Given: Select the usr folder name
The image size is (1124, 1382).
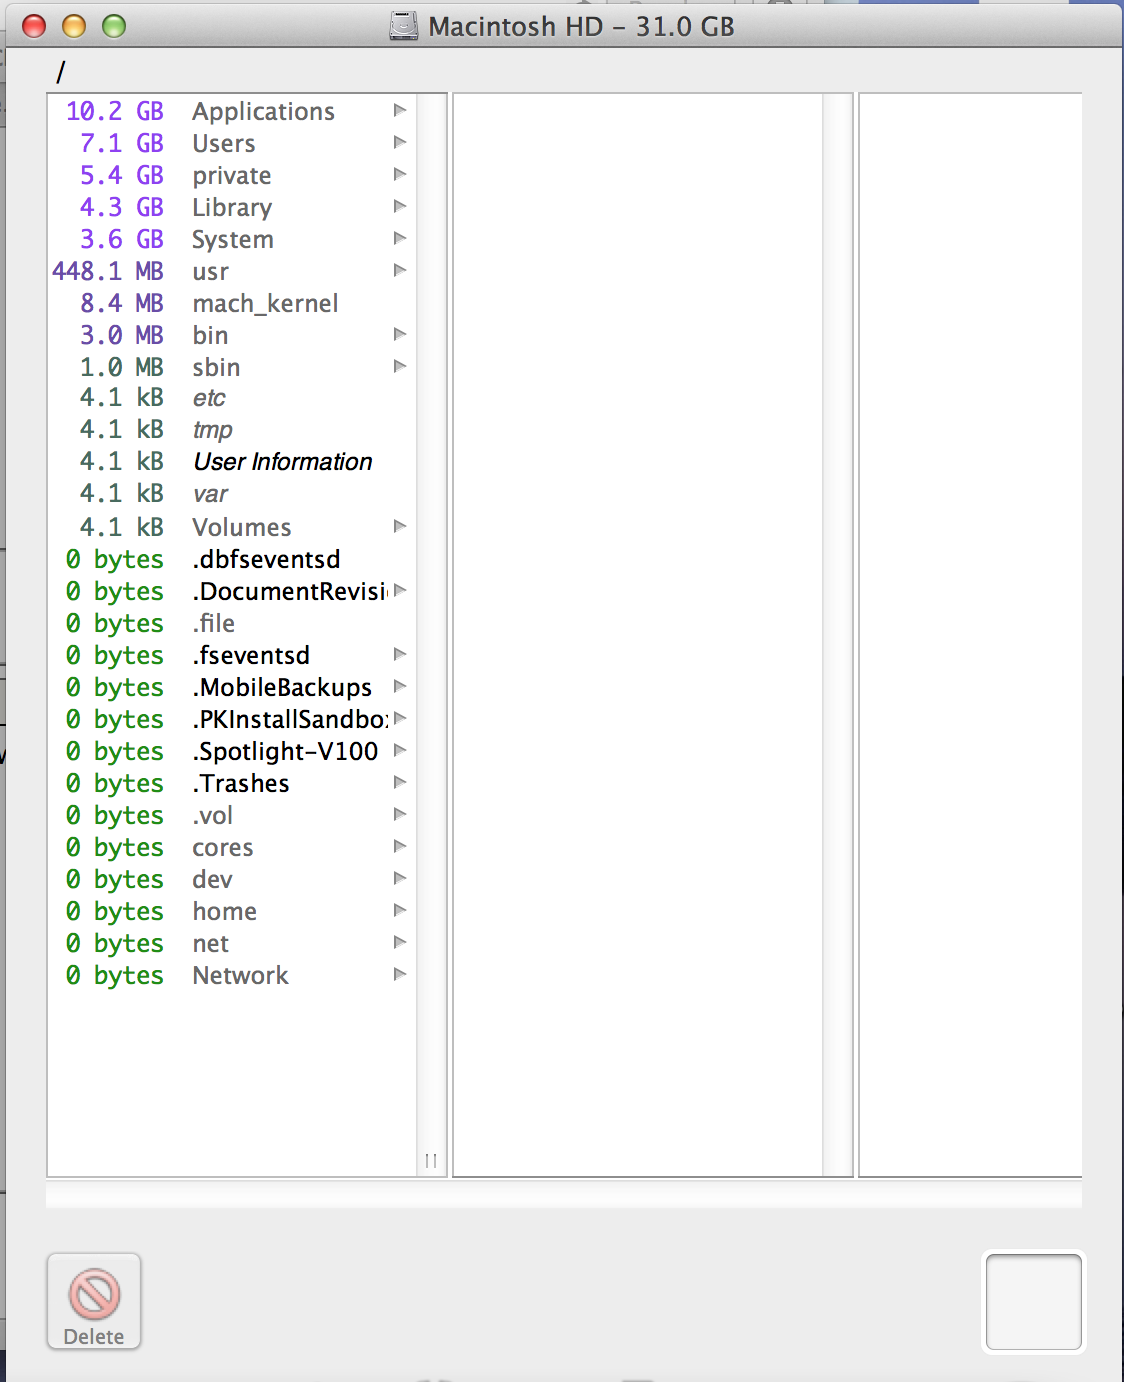Looking at the screenshot, I should 211,272.
